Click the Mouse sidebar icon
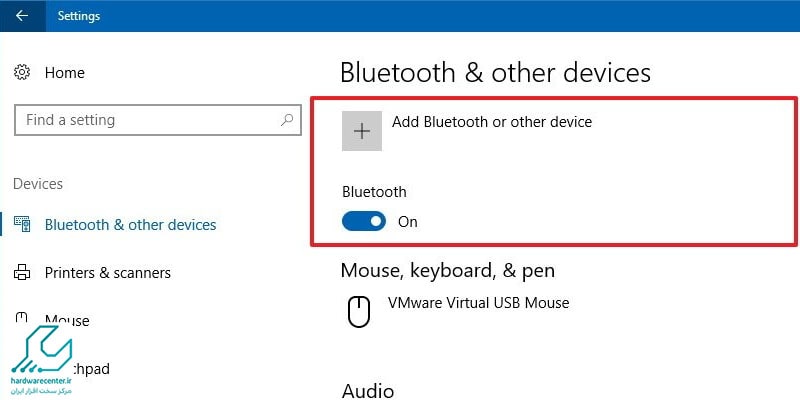Image resolution: width=800 pixels, height=400 pixels. tap(21, 318)
